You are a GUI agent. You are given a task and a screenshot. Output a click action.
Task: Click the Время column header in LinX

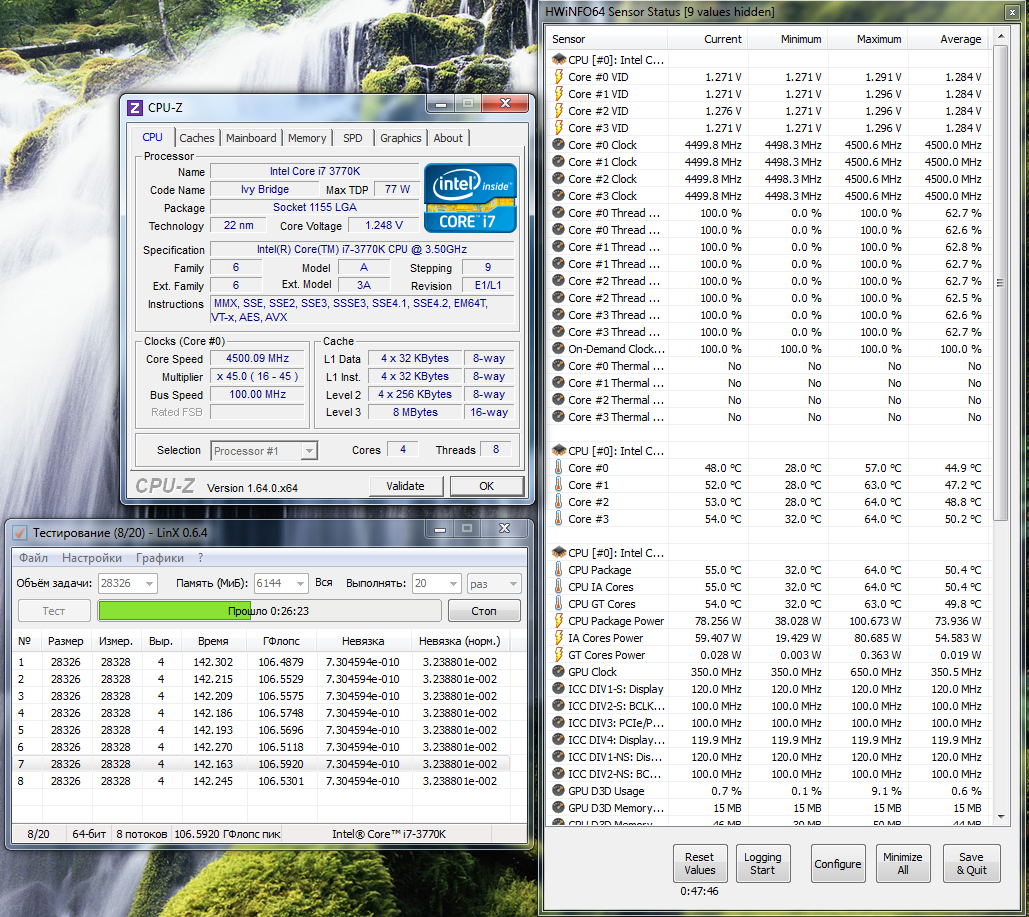[213, 641]
